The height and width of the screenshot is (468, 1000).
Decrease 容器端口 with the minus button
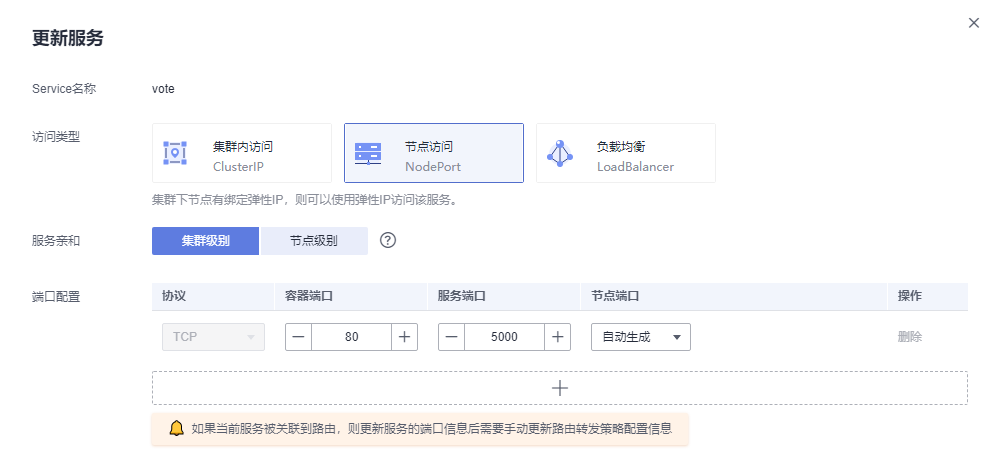pos(299,337)
